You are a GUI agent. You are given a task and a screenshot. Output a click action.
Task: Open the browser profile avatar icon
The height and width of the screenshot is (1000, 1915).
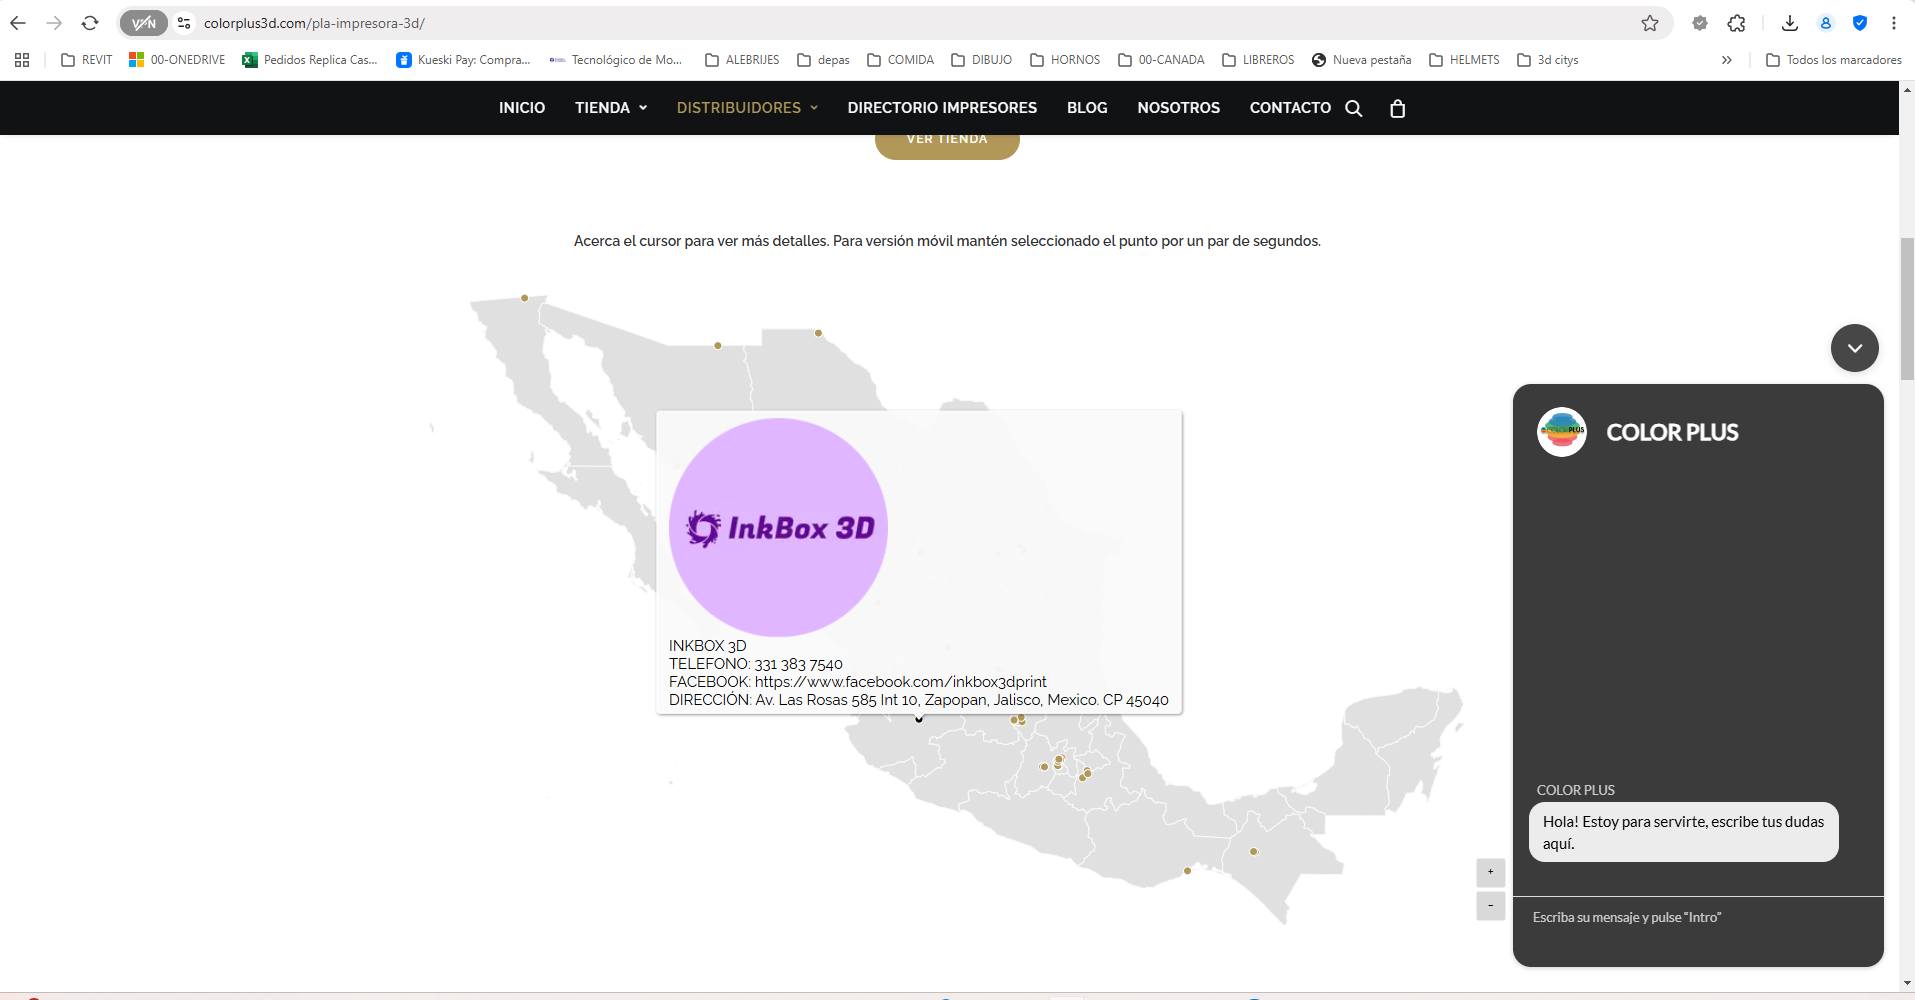[x=1826, y=23]
